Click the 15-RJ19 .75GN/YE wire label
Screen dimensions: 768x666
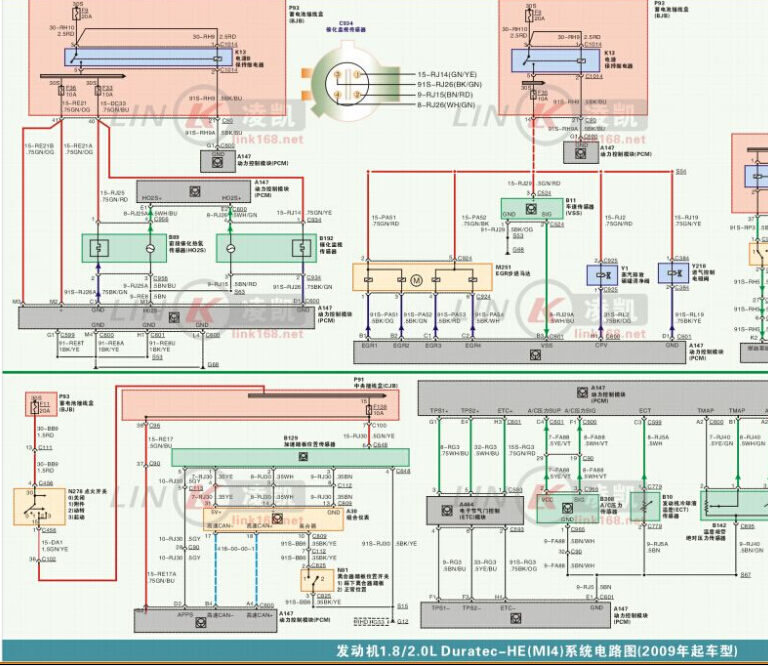tap(688, 220)
